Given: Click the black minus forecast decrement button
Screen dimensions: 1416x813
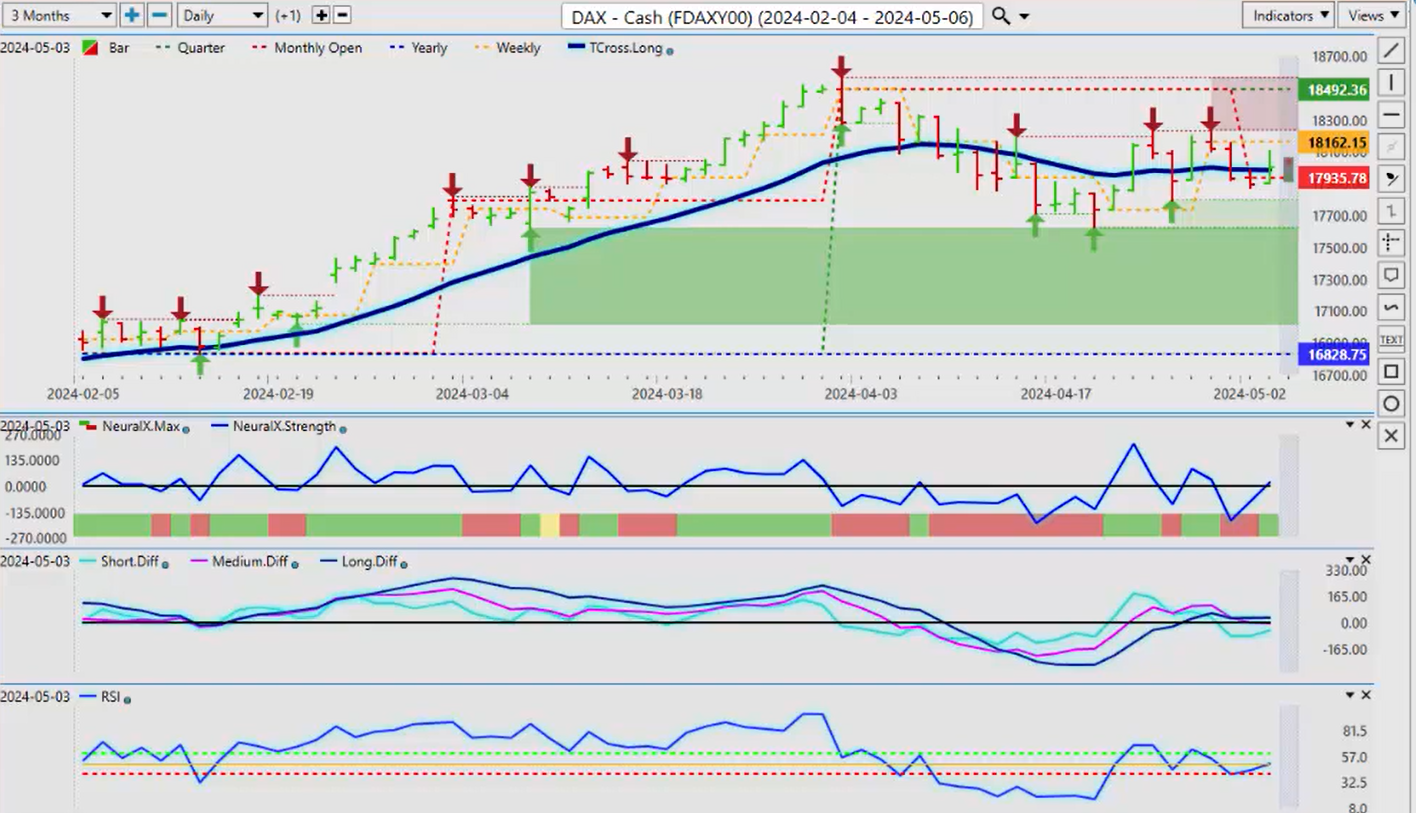Looking at the screenshot, I should coord(342,15).
